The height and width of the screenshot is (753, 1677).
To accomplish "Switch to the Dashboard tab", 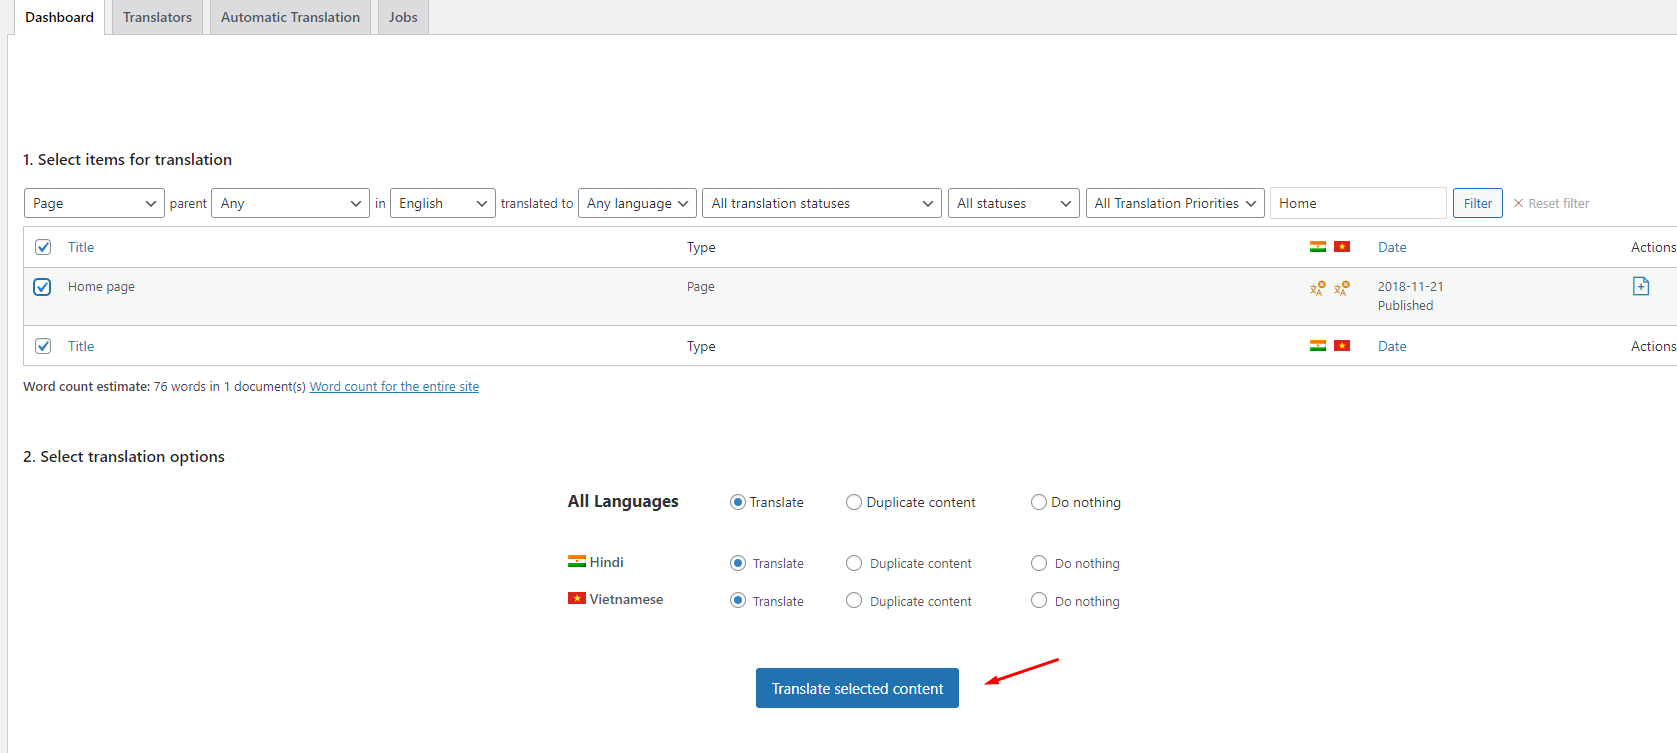I will point(59,17).
